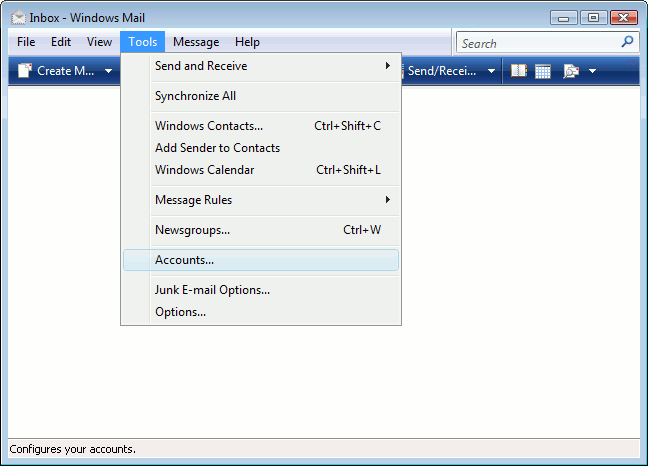
Task: Expand the Send/Receive dropdown arrow
Action: click(x=491, y=71)
